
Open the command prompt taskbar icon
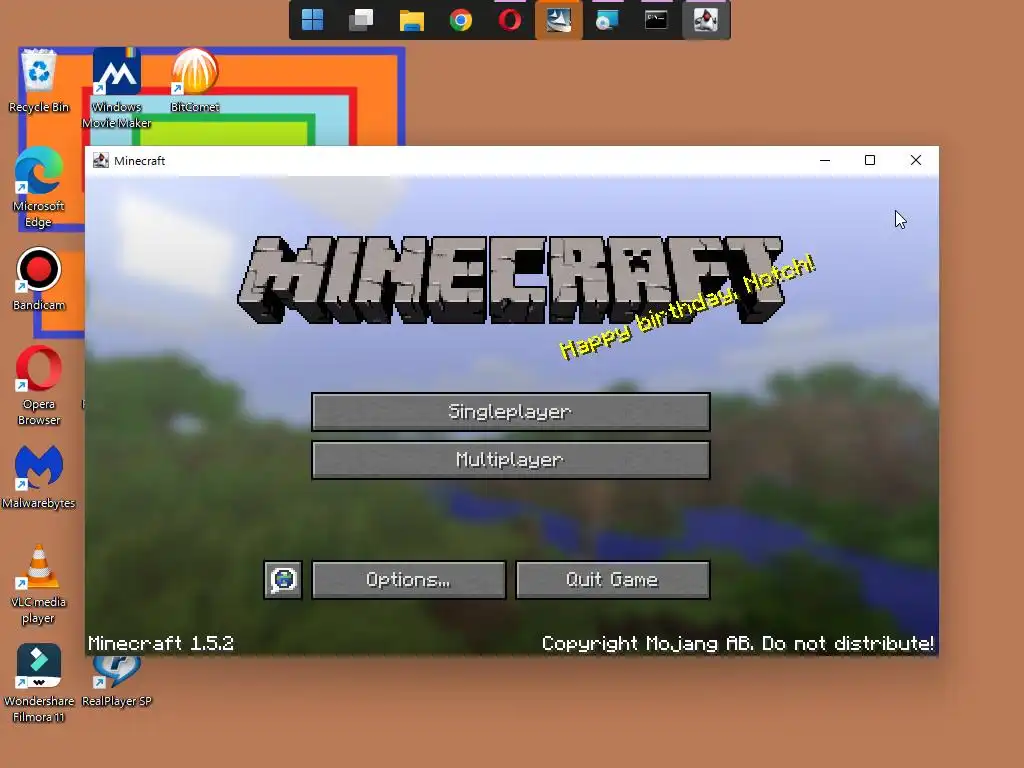(656, 20)
